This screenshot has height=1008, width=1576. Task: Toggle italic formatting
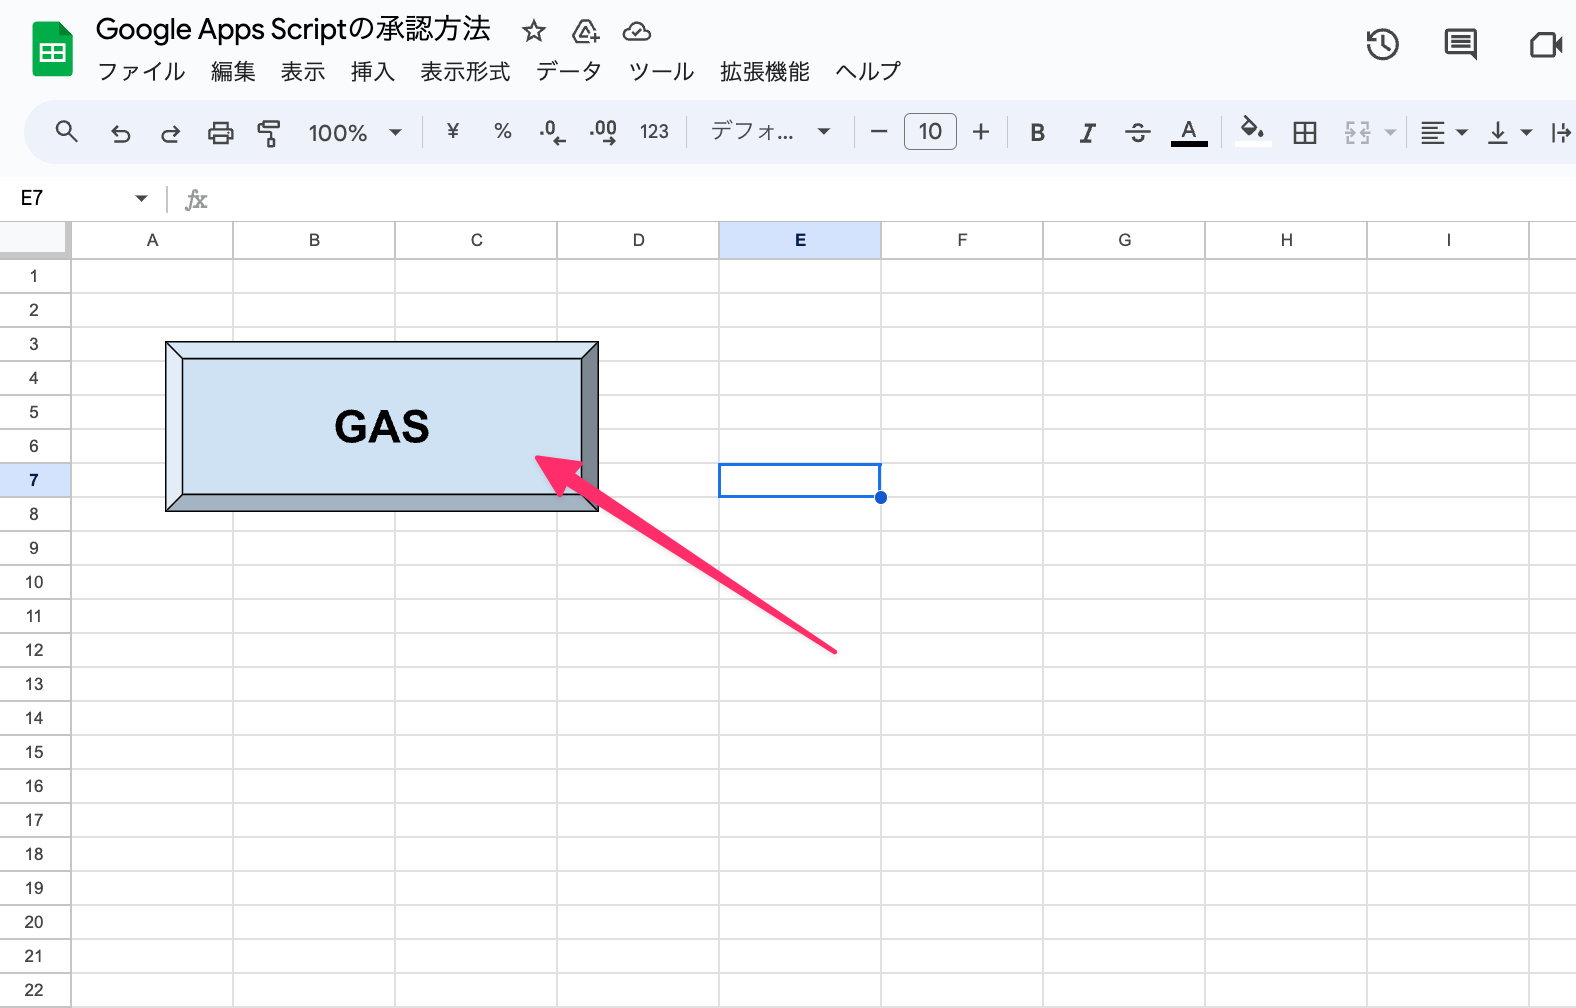tap(1088, 132)
